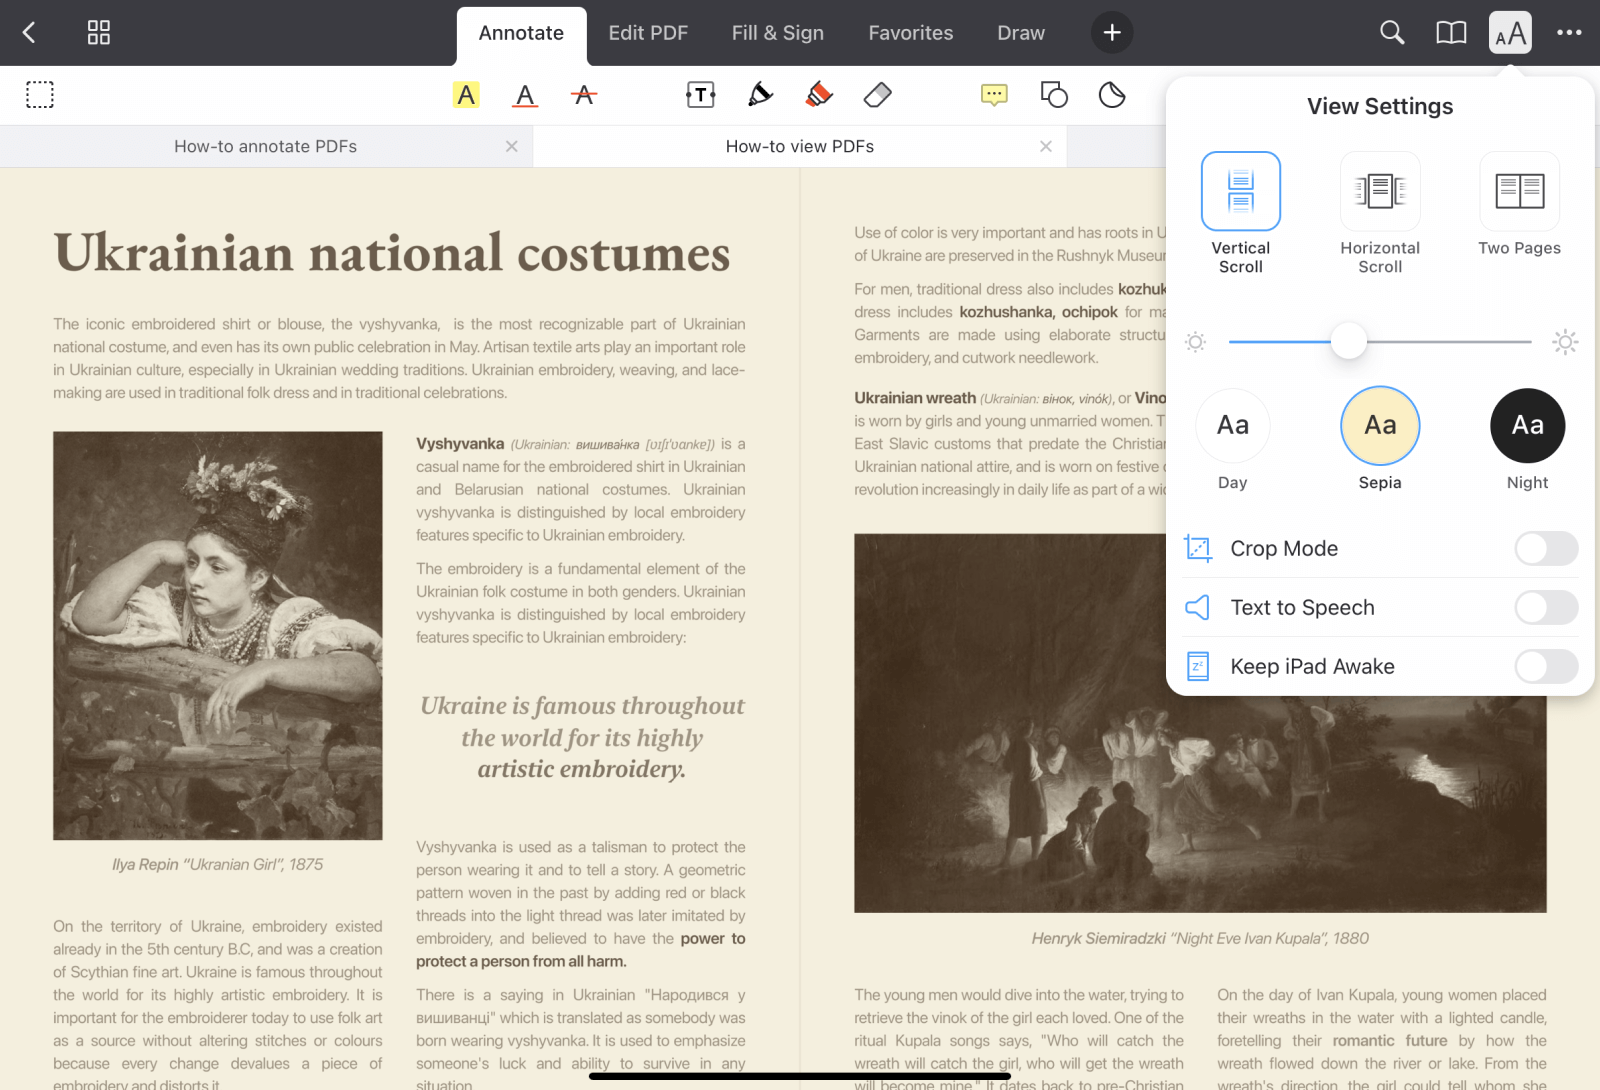The height and width of the screenshot is (1090, 1600).
Task: Tap the Ukrainian Girl portrait image
Action: tap(218, 636)
